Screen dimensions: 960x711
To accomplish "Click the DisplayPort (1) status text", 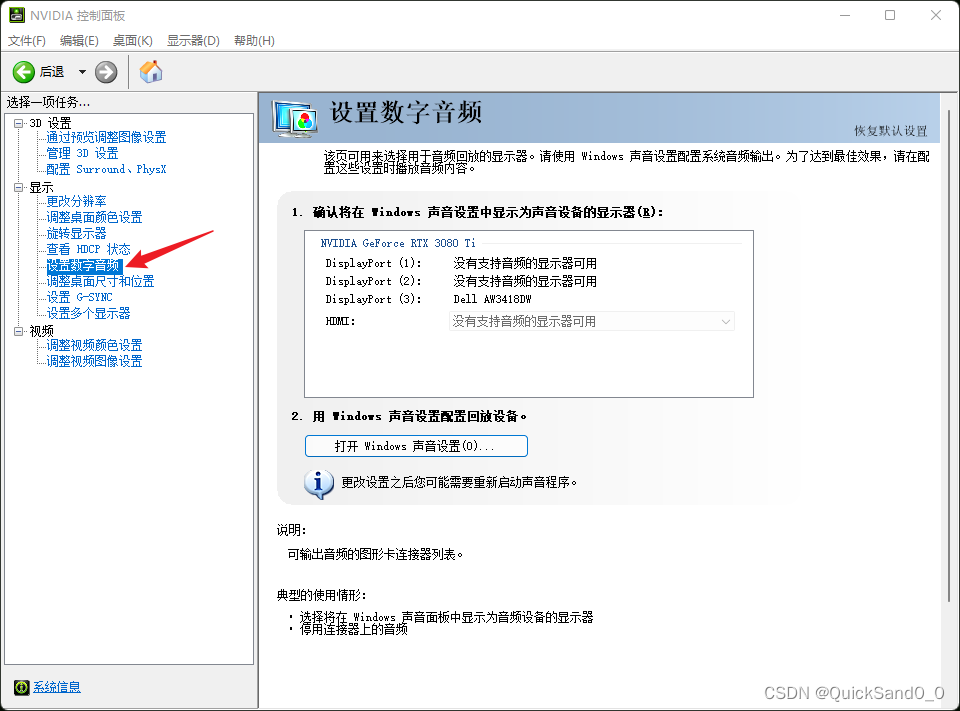I will [x=525, y=263].
